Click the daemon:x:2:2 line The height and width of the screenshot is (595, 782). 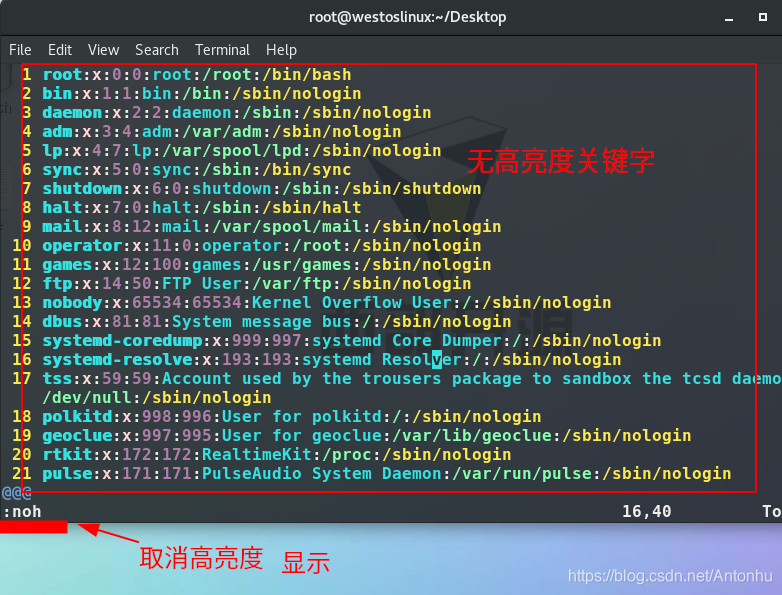pos(236,113)
